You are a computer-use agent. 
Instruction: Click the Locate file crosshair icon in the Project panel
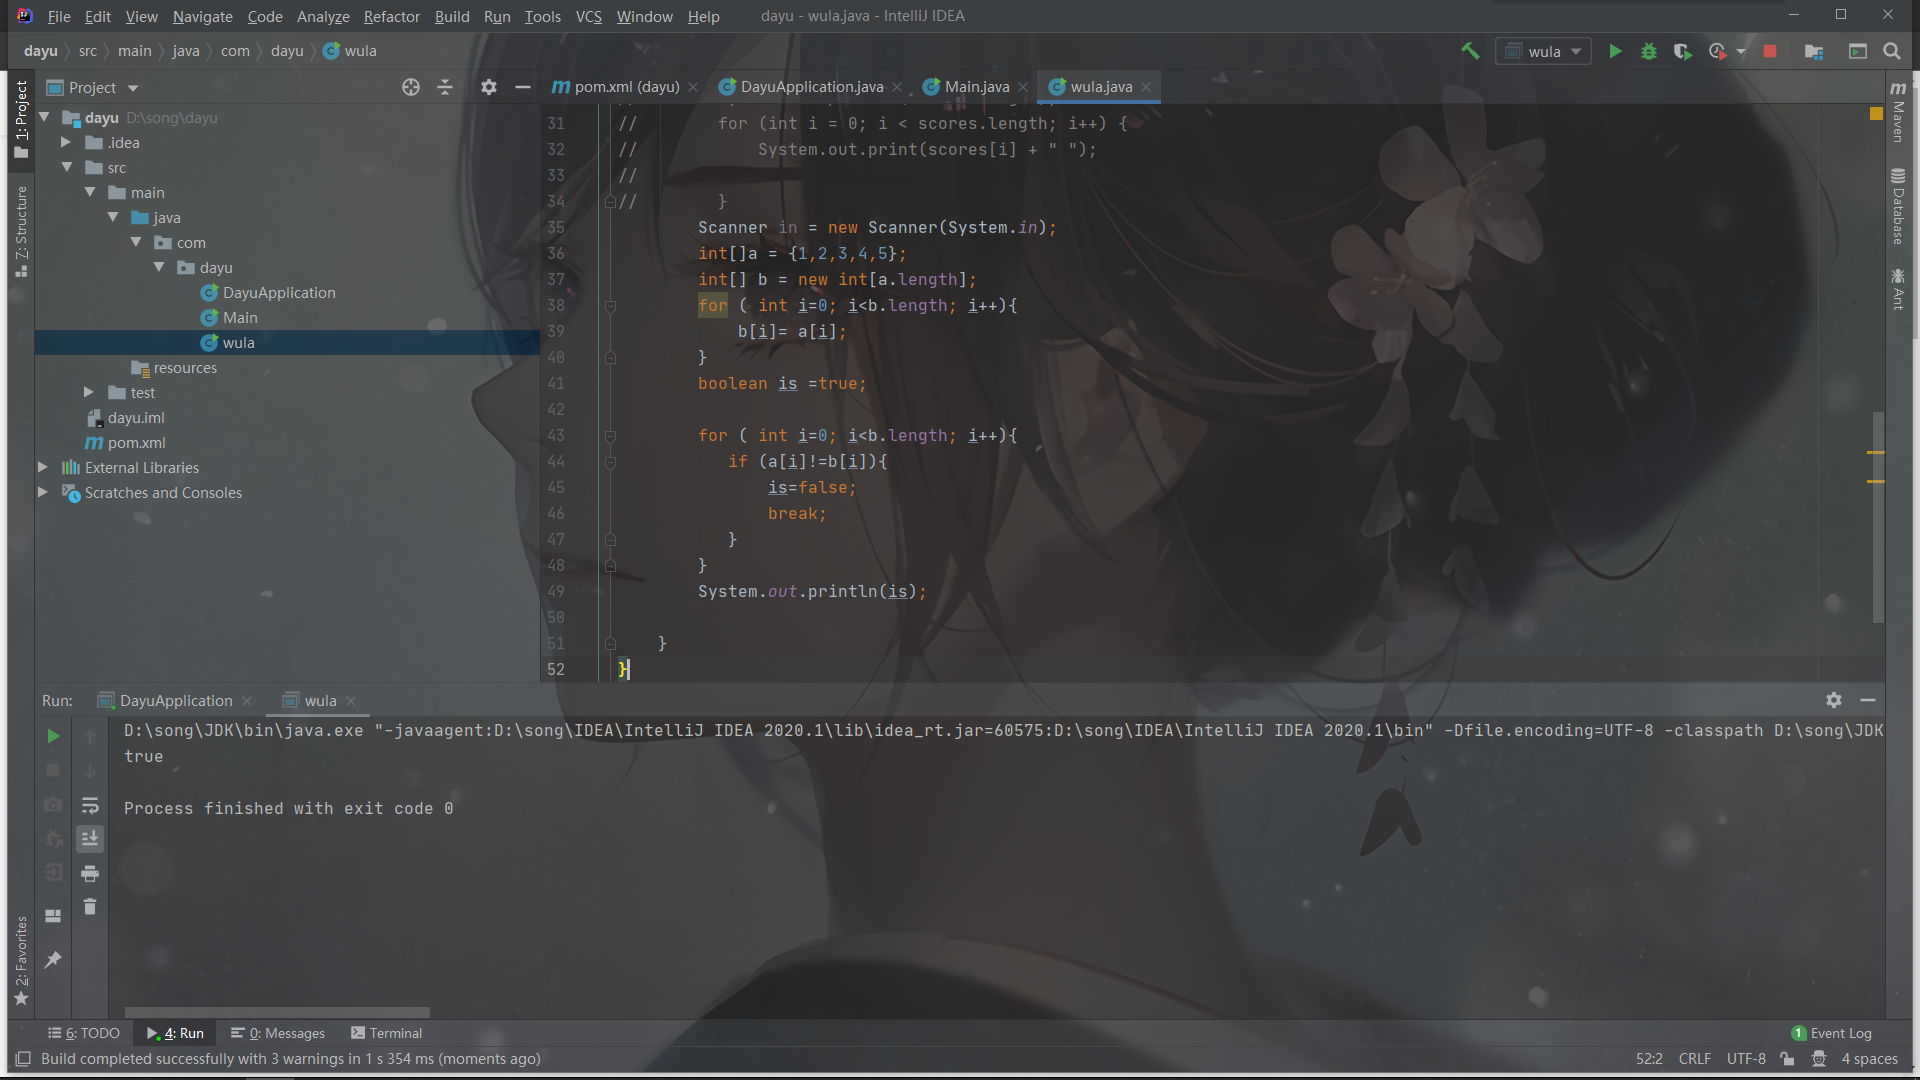point(411,87)
